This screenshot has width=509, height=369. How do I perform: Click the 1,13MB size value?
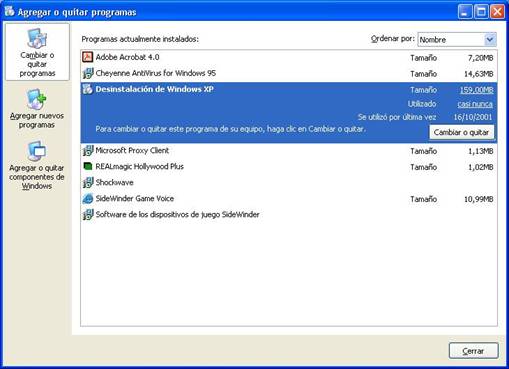coord(480,151)
